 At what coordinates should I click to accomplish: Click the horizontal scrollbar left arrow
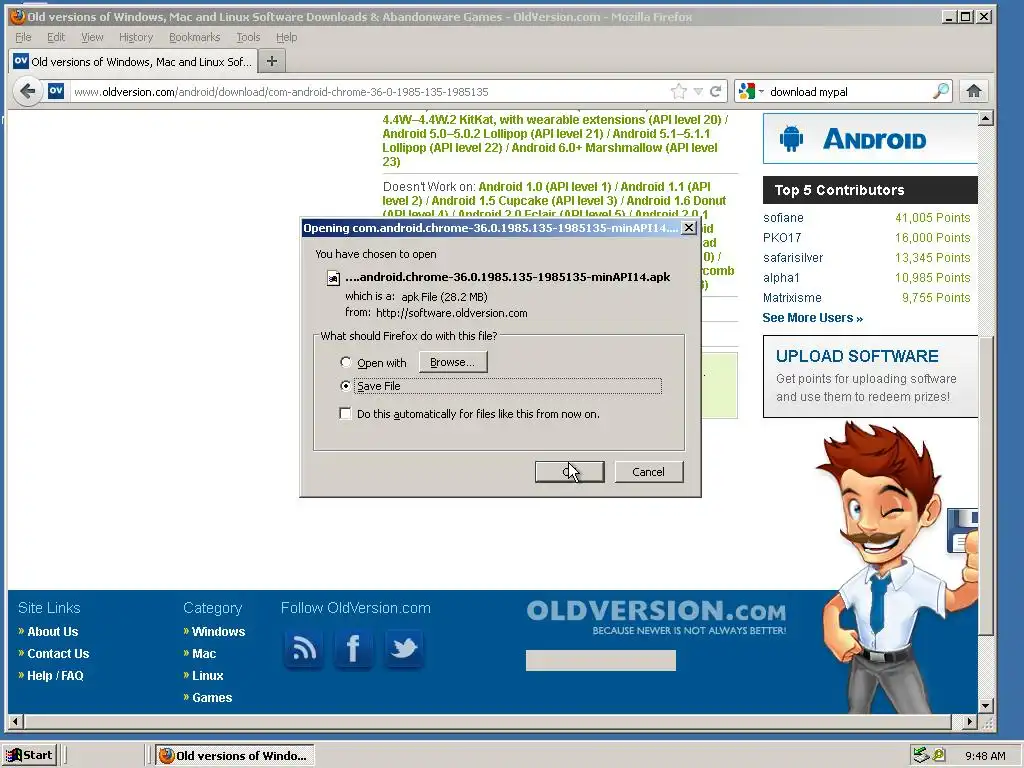16,722
